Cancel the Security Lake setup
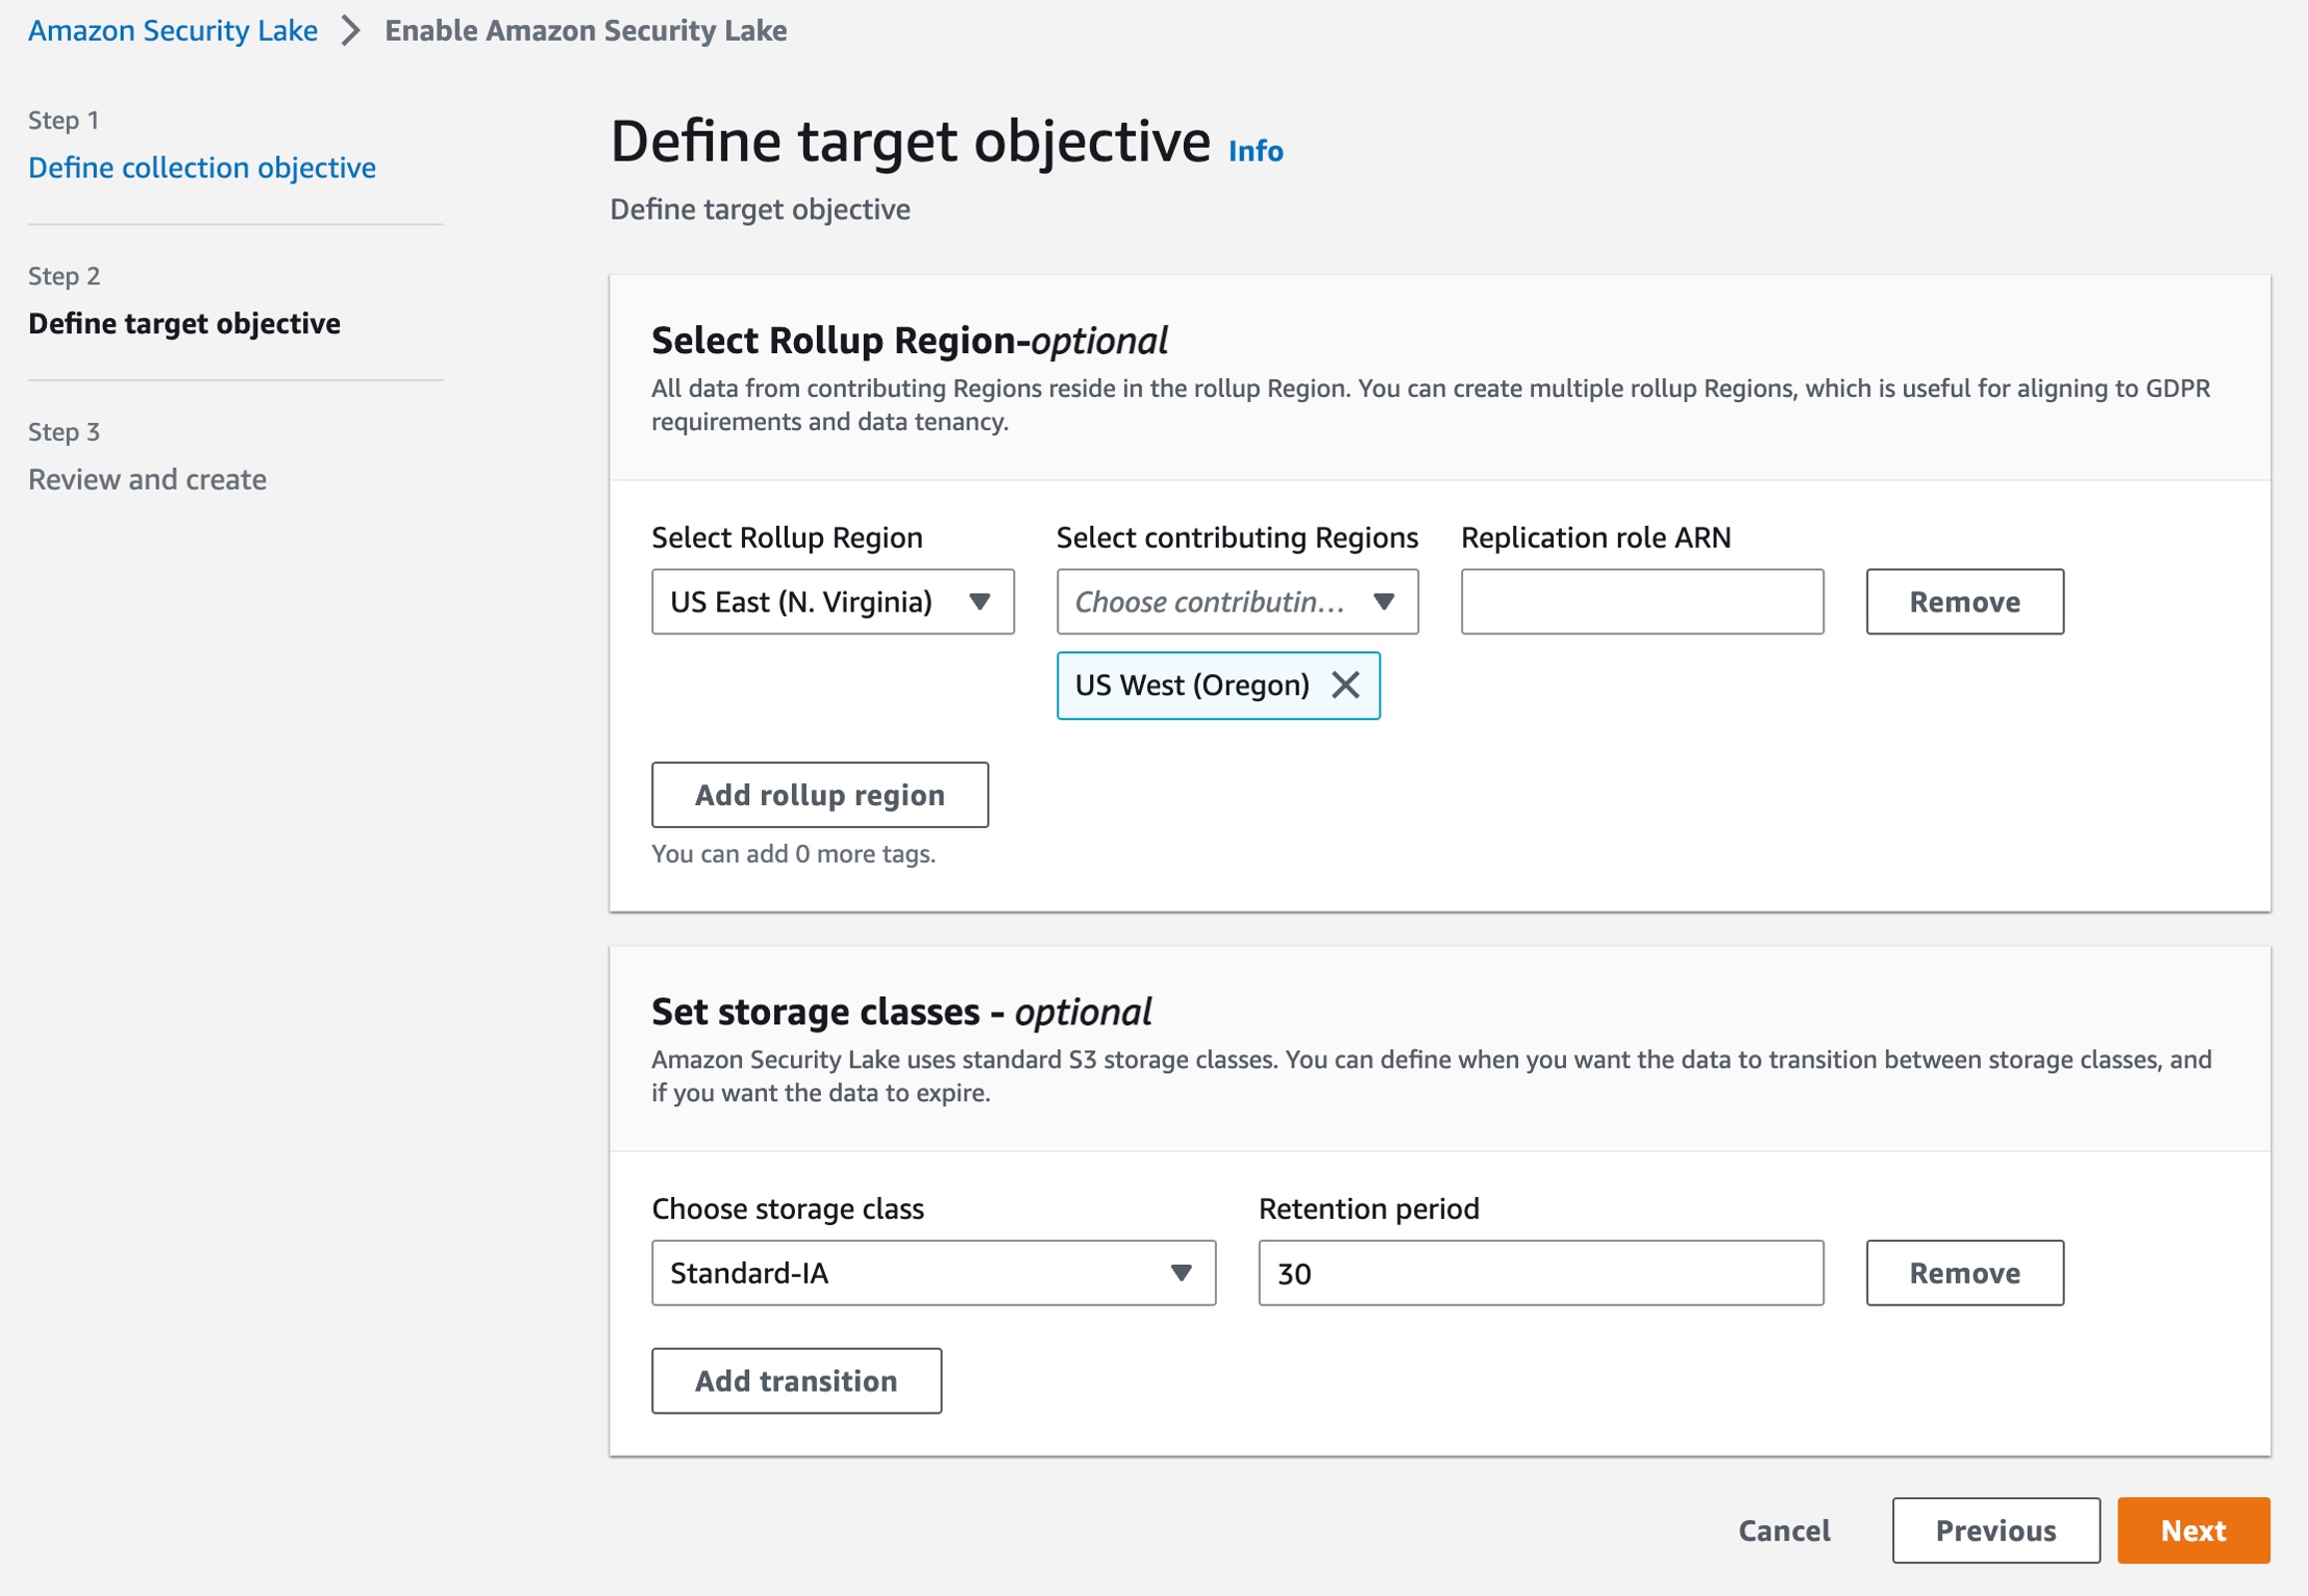2308x1596 pixels. pyautogui.click(x=1784, y=1530)
